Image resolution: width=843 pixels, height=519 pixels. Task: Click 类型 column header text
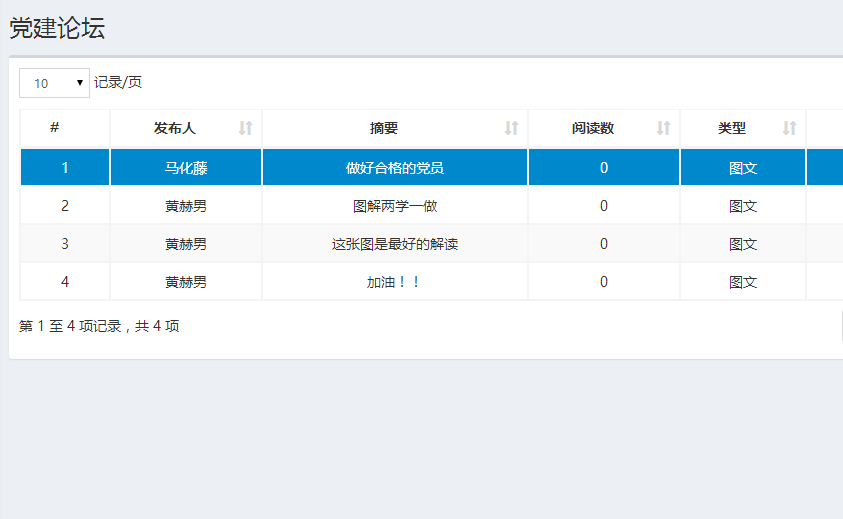[x=731, y=128]
